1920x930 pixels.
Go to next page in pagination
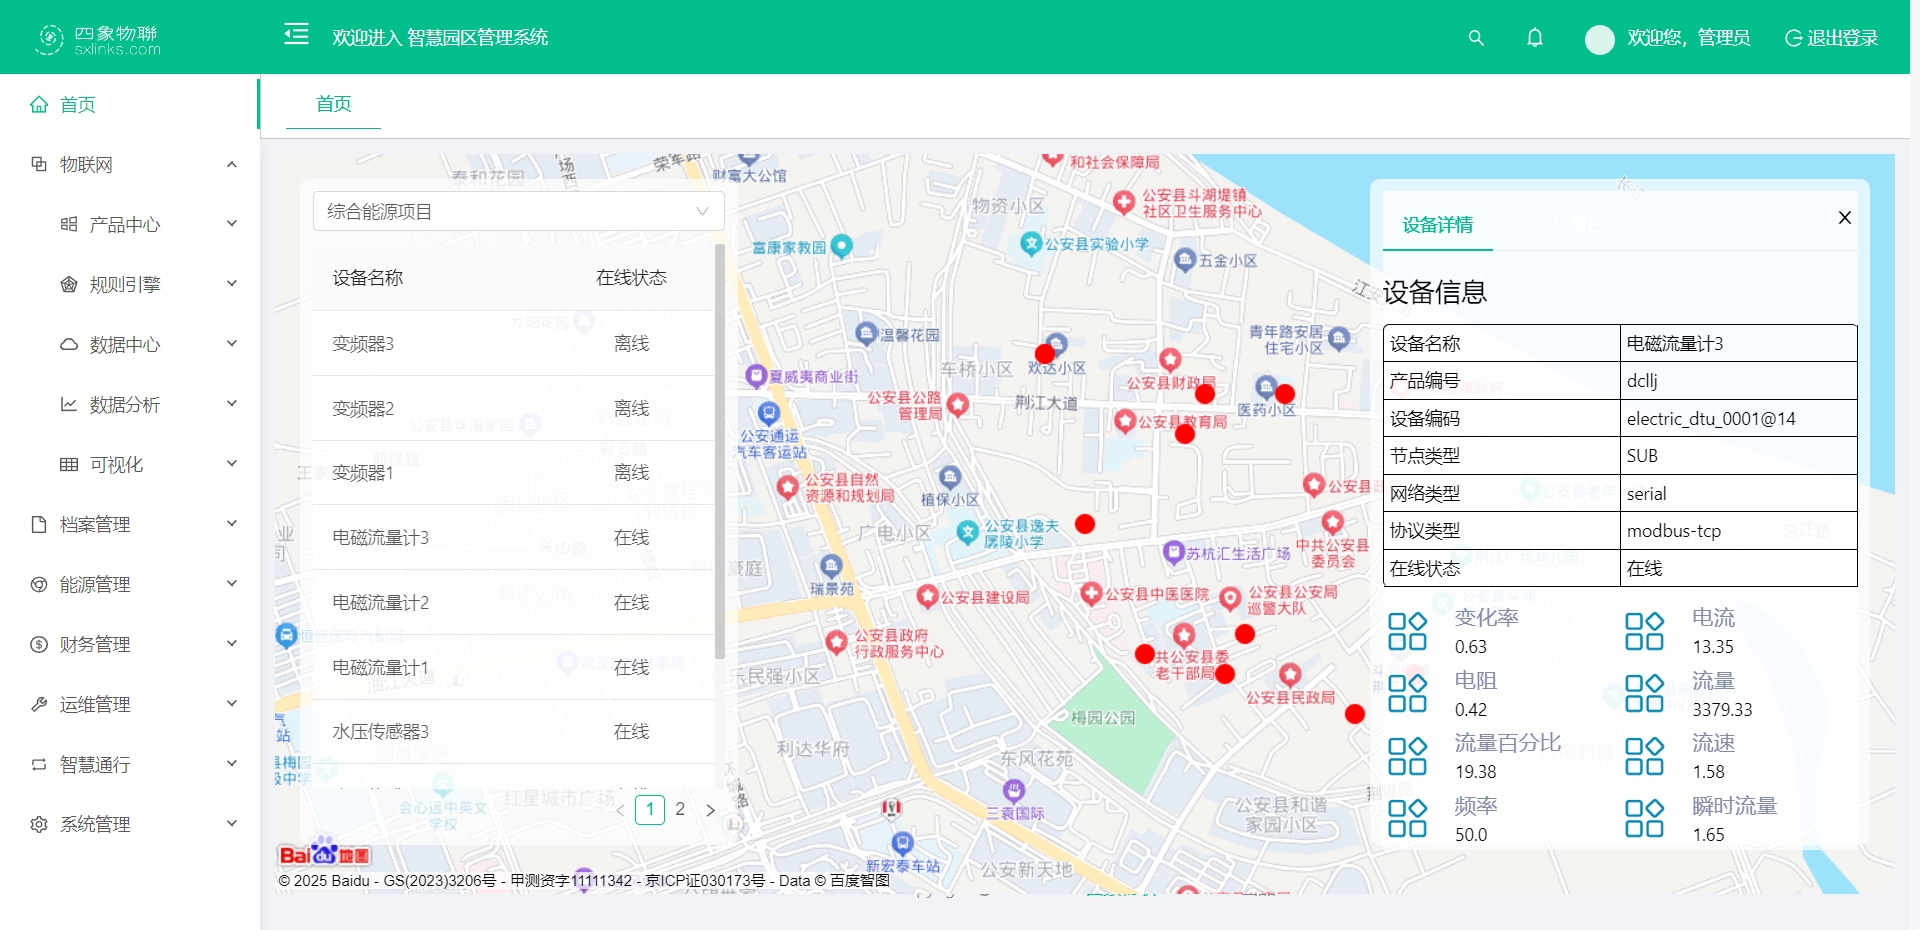(x=711, y=810)
